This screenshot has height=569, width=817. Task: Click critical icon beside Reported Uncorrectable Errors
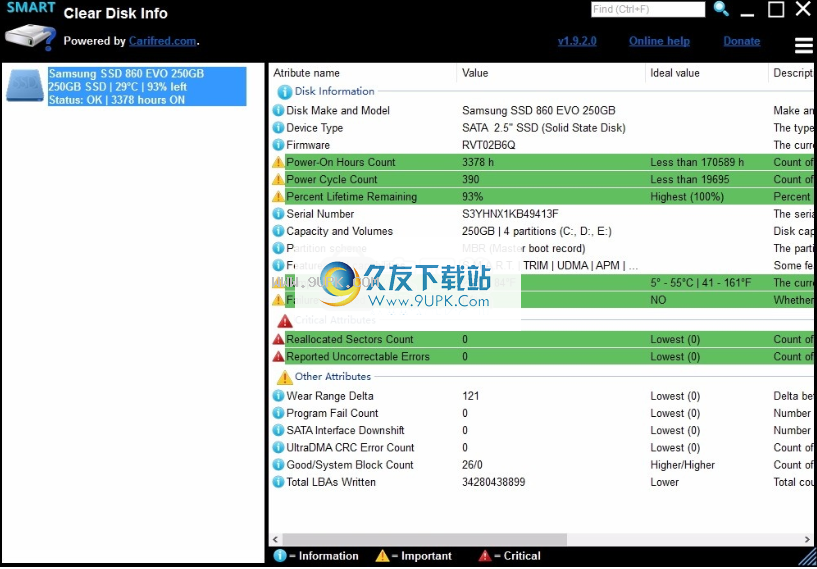click(278, 356)
